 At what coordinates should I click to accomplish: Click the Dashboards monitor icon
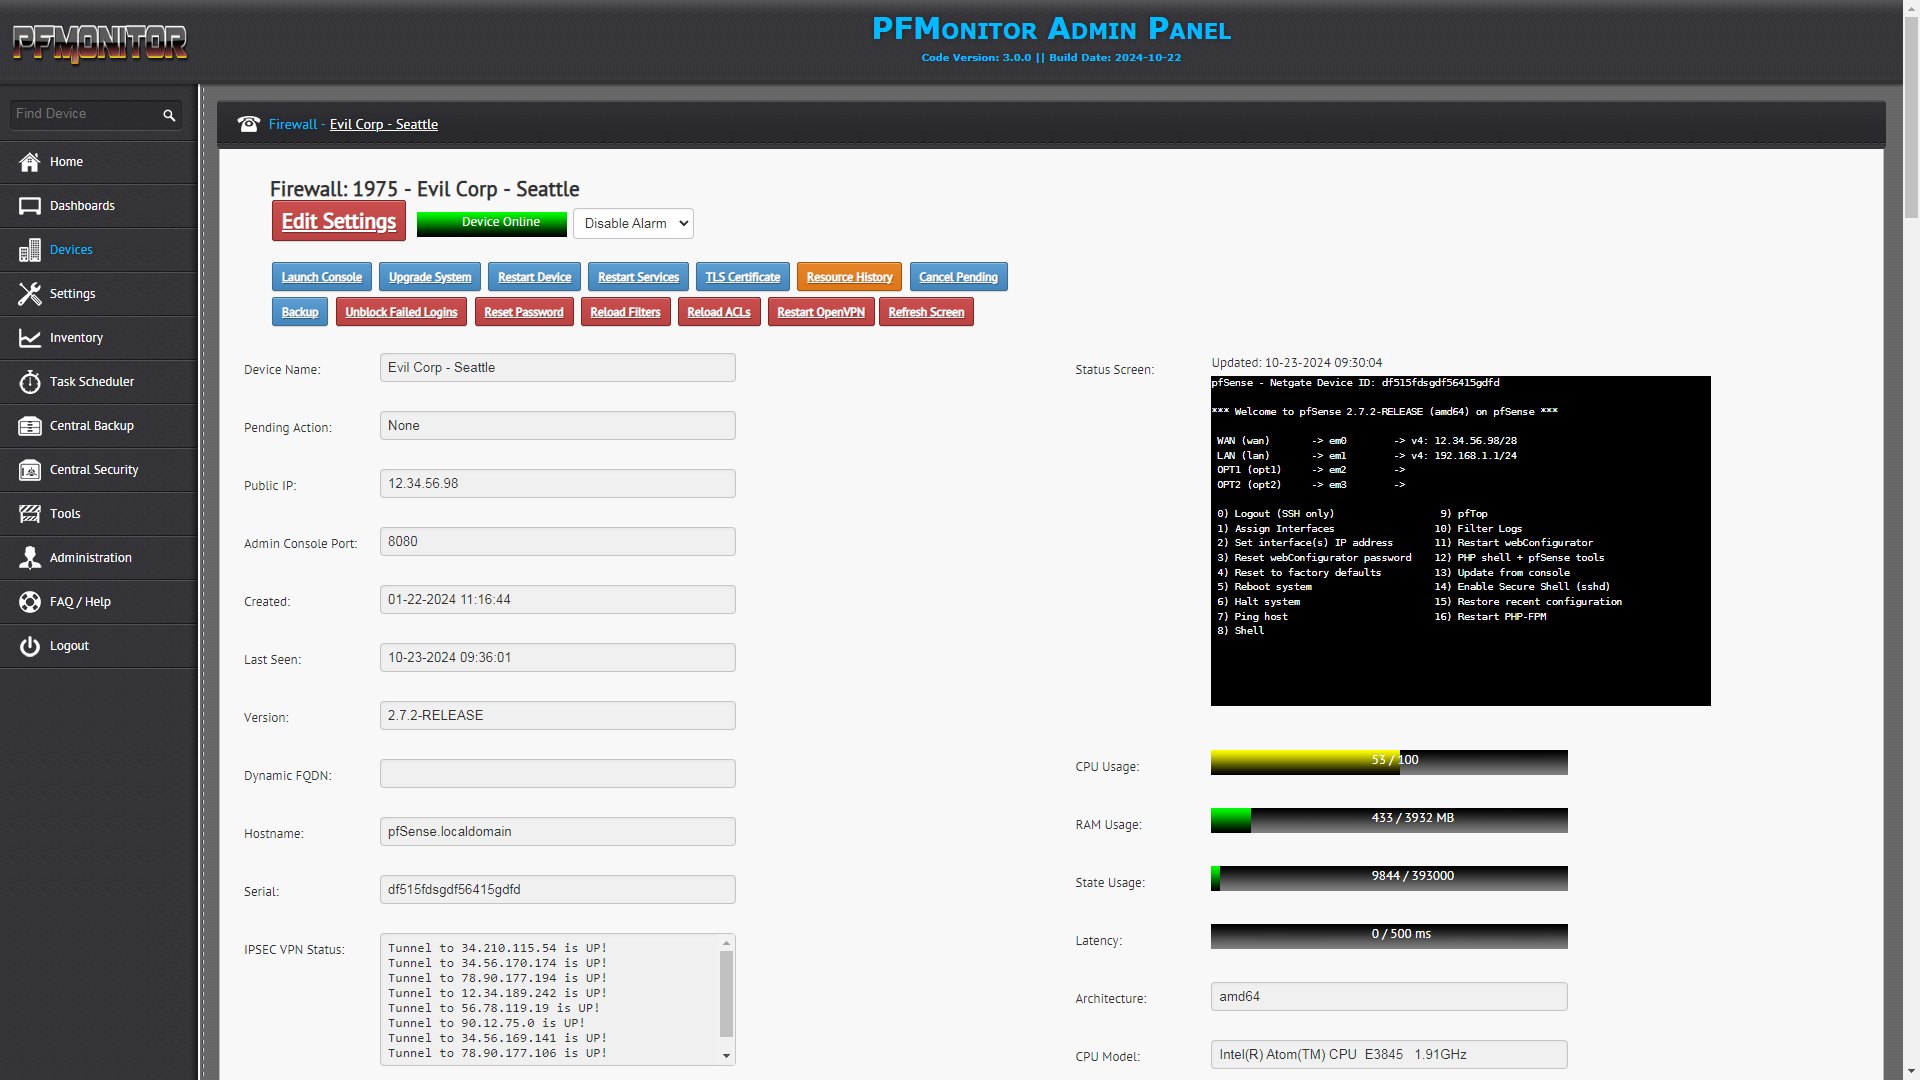(x=30, y=206)
